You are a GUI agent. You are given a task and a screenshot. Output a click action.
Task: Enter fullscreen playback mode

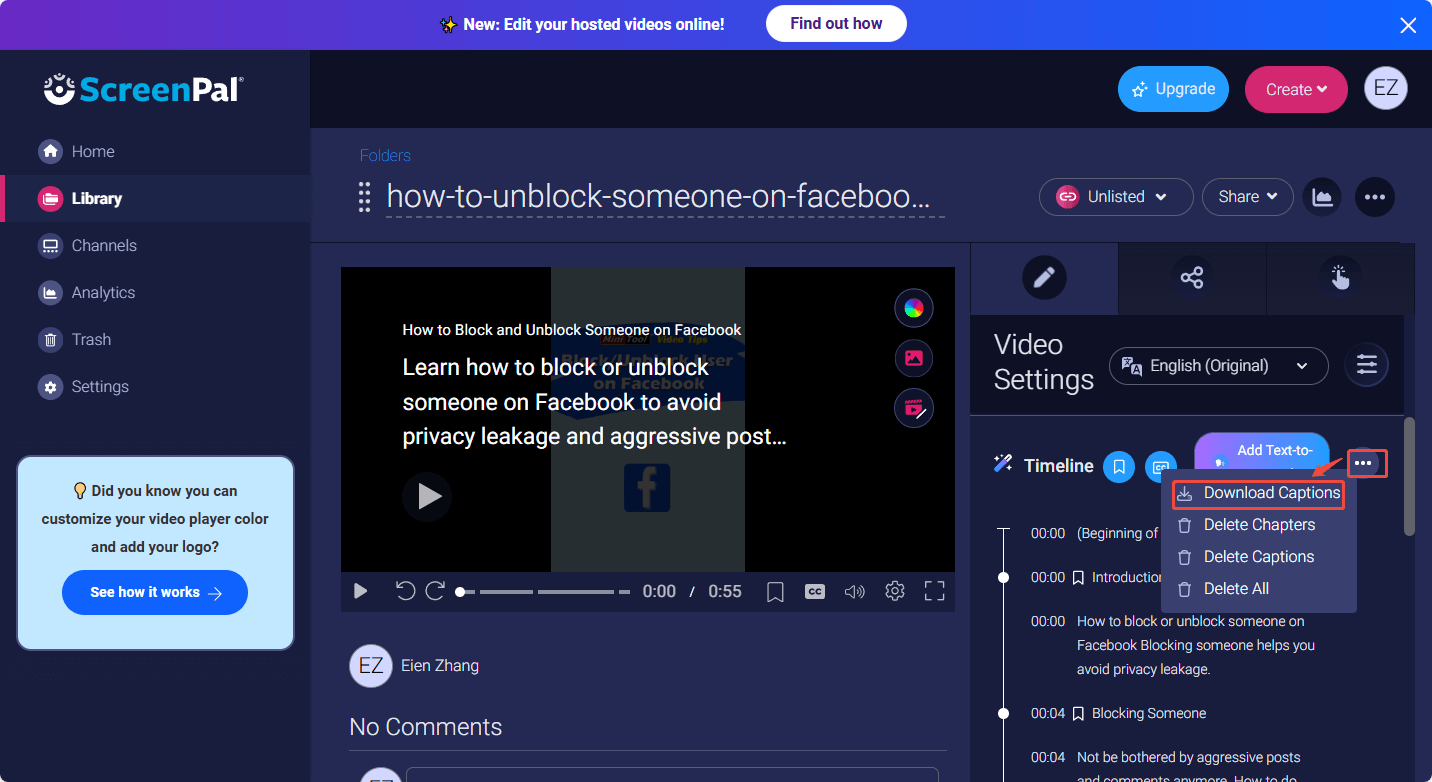click(x=934, y=591)
